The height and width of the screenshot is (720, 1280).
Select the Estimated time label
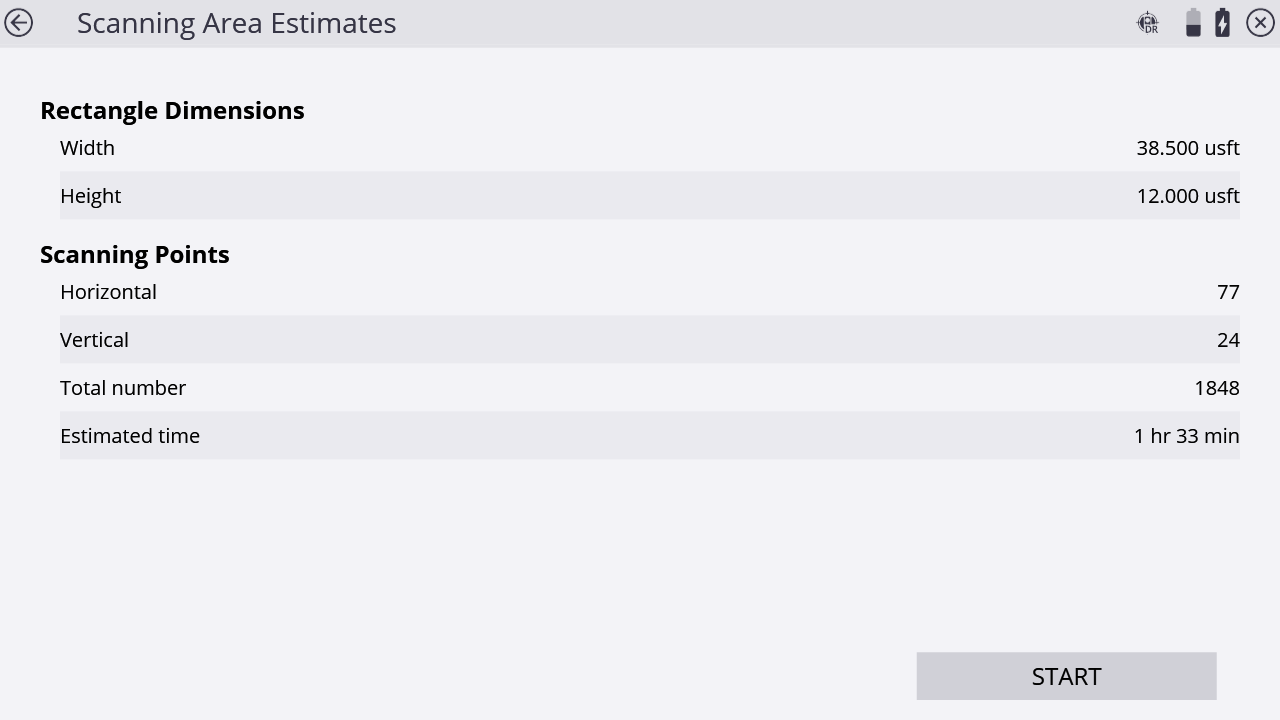coord(130,436)
